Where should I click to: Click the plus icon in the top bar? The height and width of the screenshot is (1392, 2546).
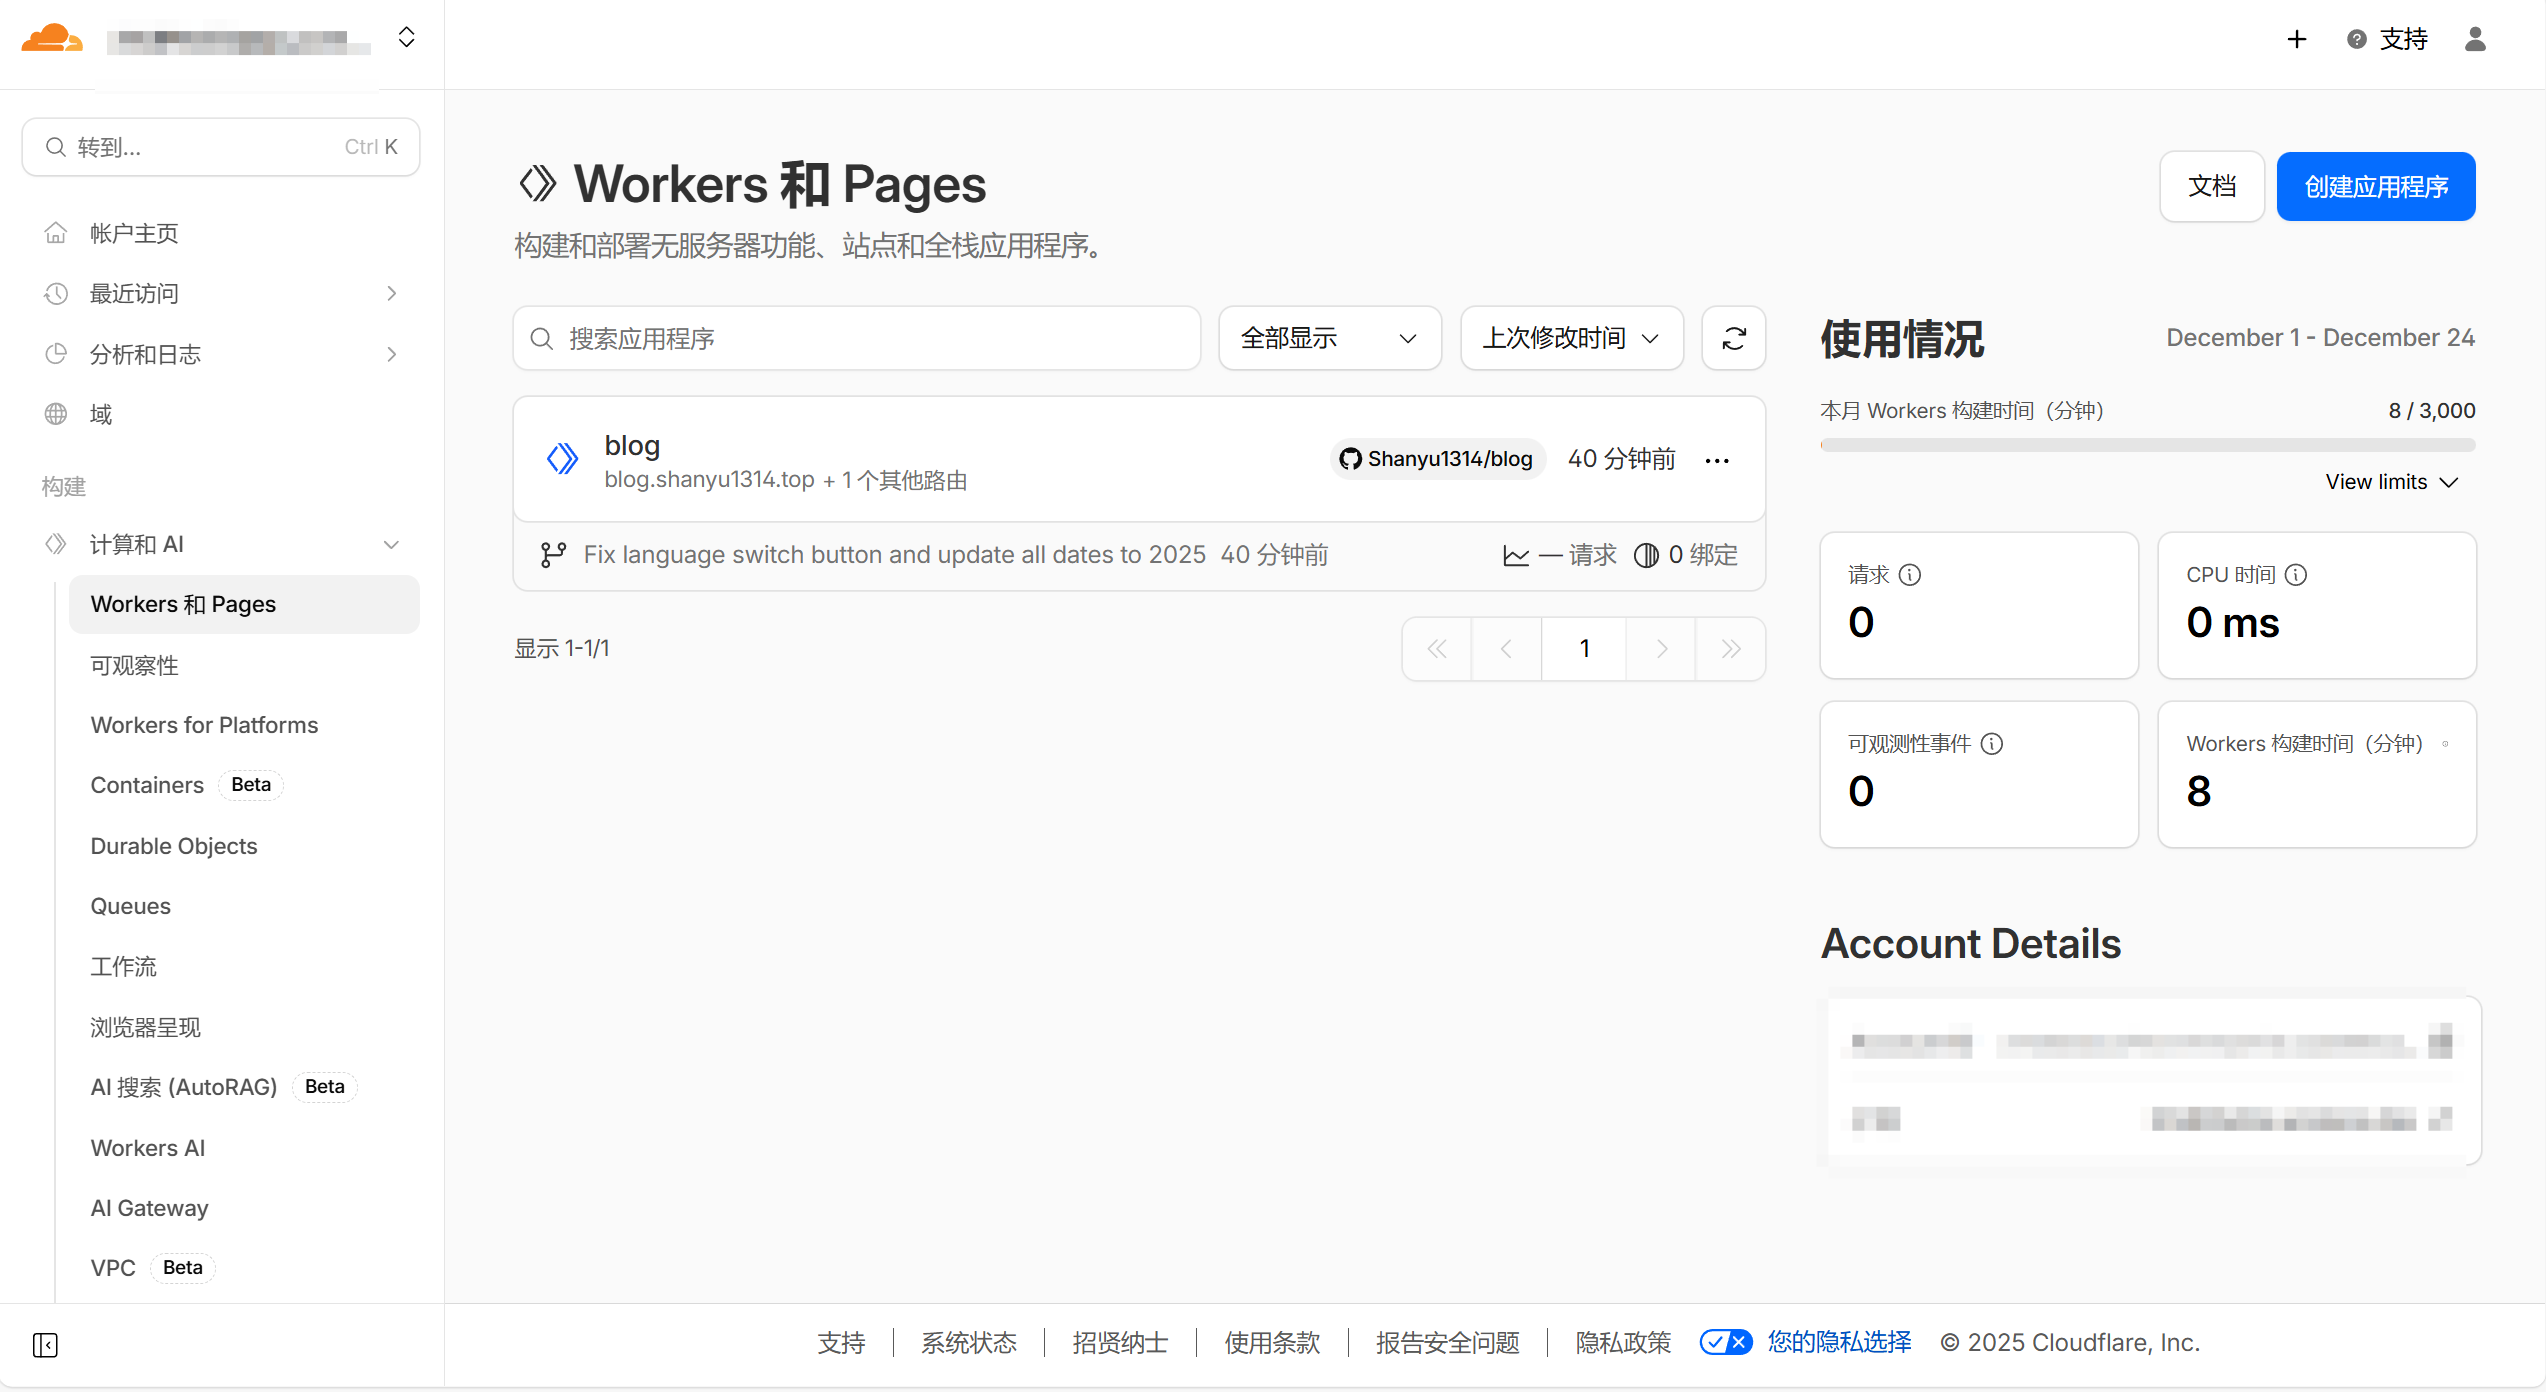point(2297,39)
